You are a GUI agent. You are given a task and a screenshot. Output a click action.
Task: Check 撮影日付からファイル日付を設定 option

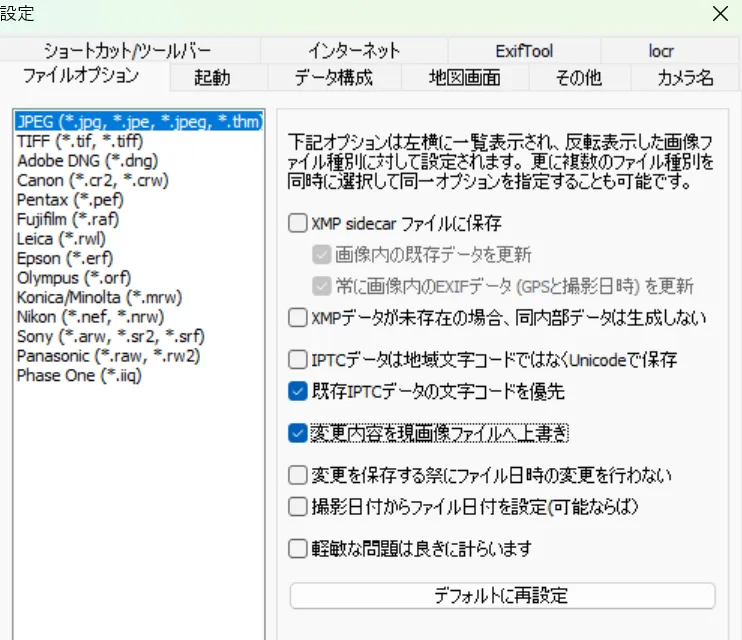point(297,507)
